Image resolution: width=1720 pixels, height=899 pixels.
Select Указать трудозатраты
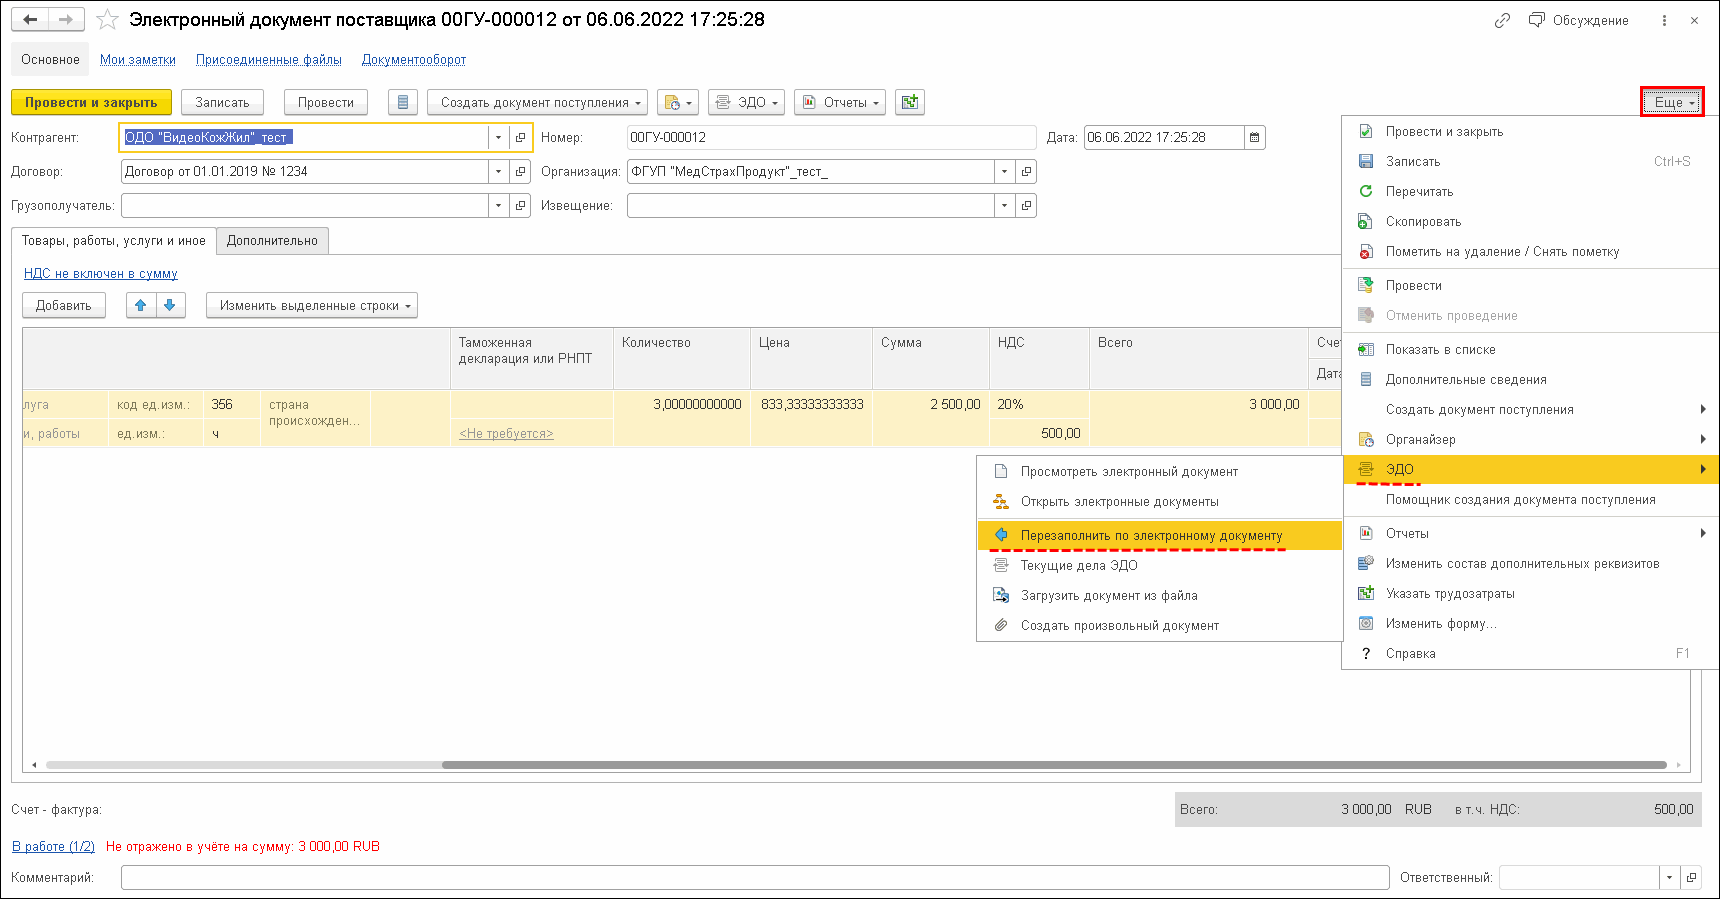1529,593
